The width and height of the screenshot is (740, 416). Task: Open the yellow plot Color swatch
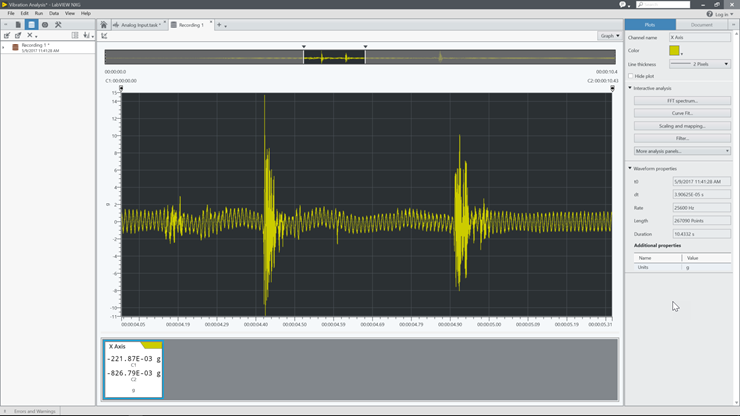tap(674, 50)
